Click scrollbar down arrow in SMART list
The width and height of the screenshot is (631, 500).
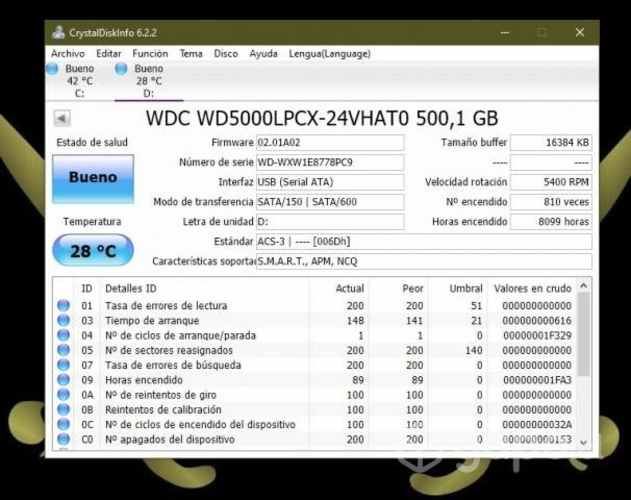click(584, 442)
